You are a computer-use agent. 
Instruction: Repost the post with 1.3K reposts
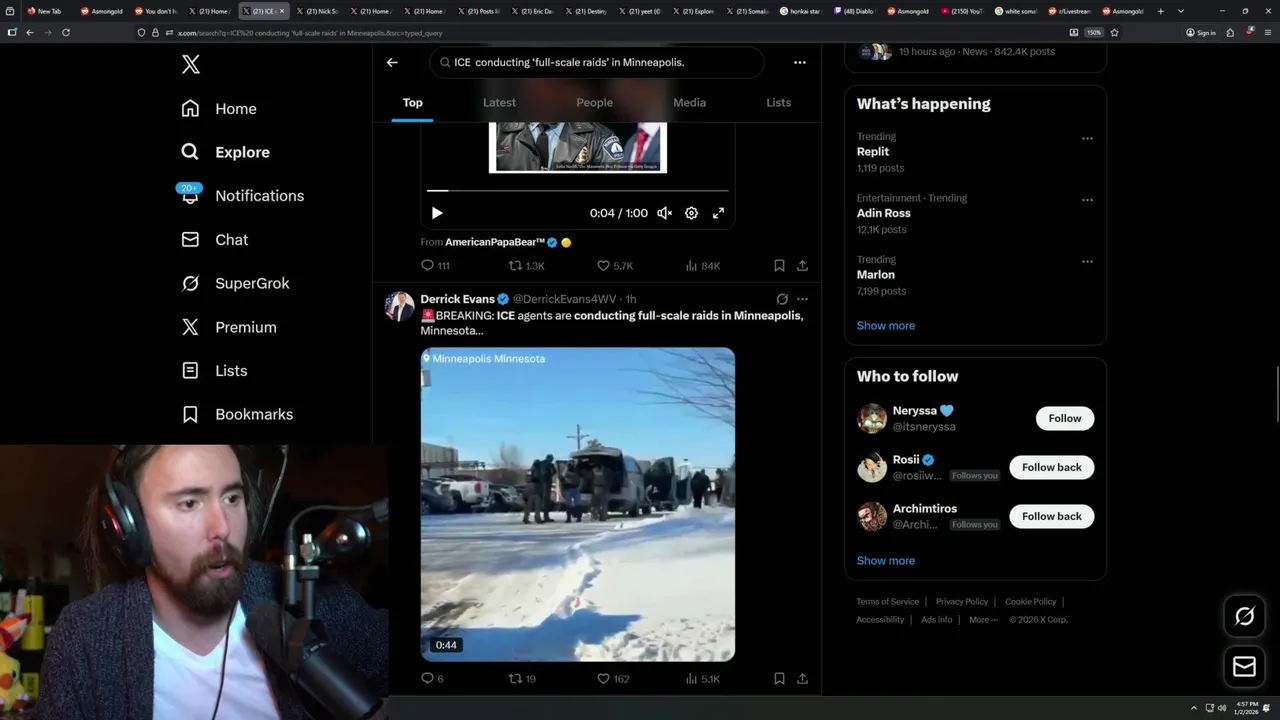pyautogui.click(x=527, y=266)
